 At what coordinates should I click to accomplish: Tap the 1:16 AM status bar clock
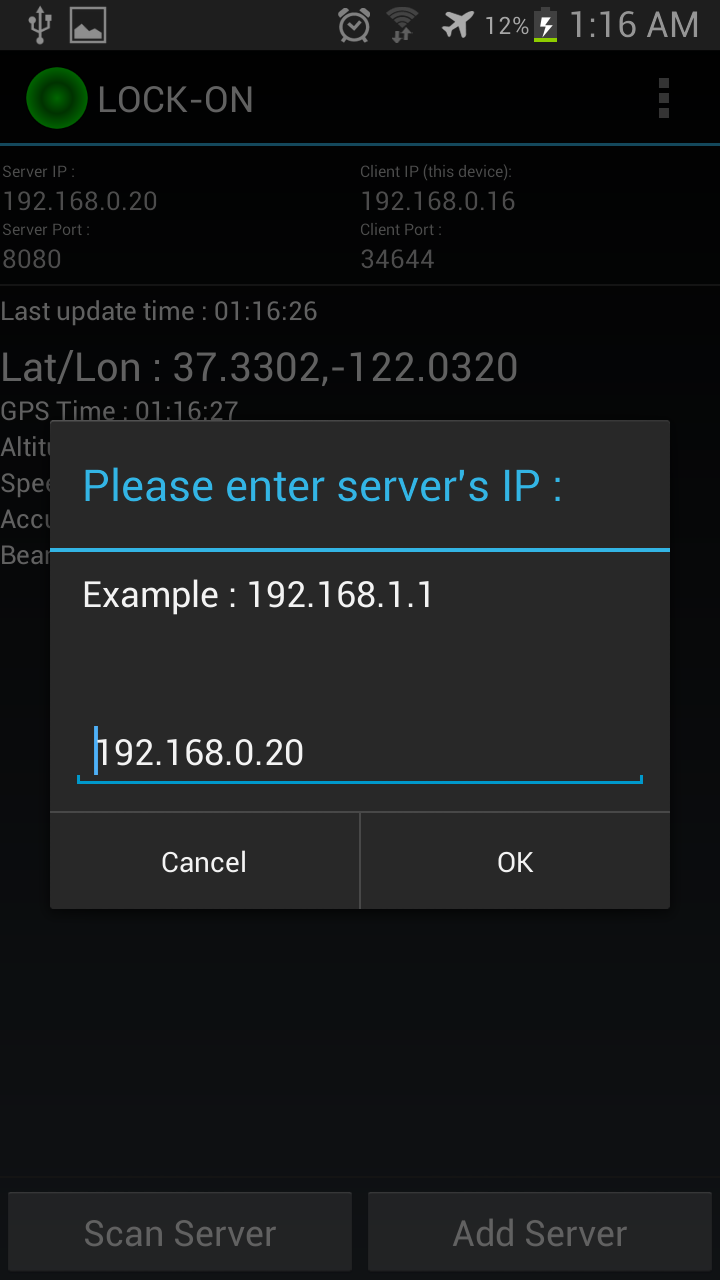pyautogui.click(x=634, y=25)
